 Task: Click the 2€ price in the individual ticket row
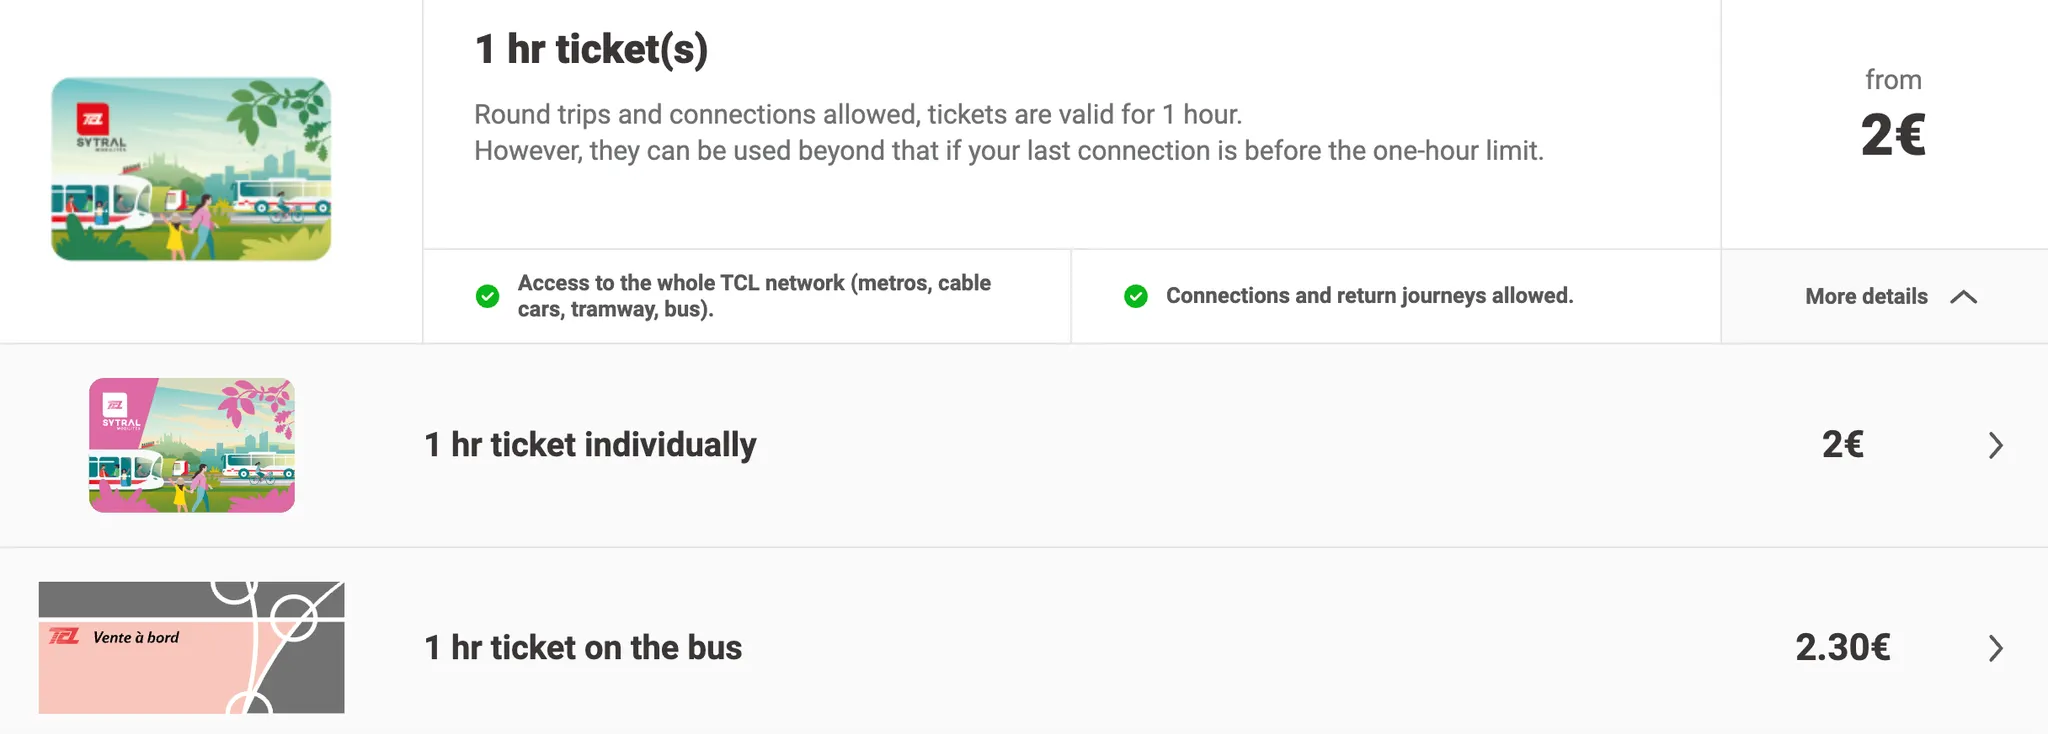(1842, 445)
